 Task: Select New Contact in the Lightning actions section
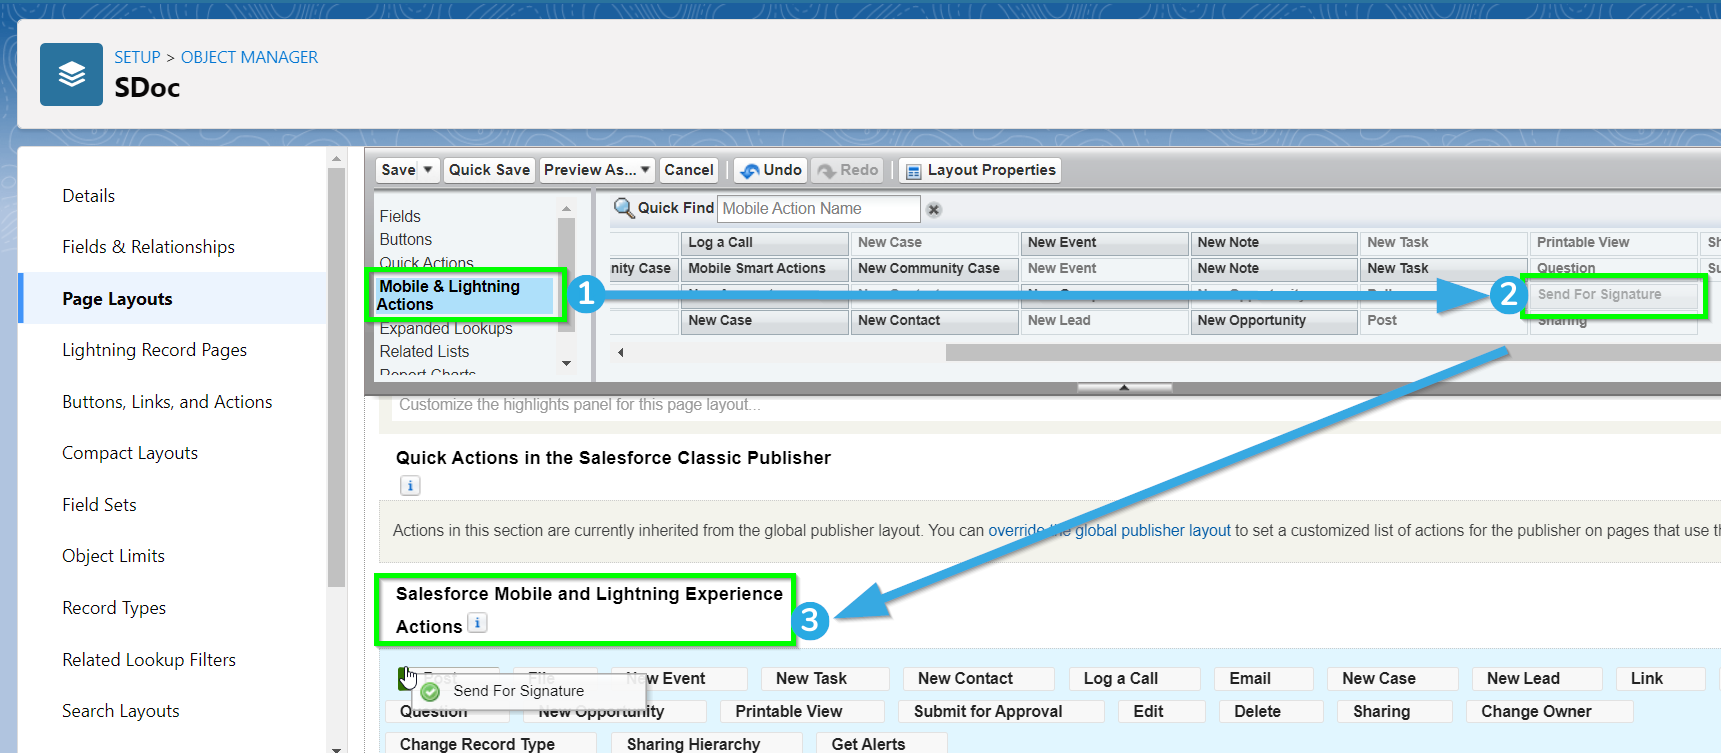(979, 678)
